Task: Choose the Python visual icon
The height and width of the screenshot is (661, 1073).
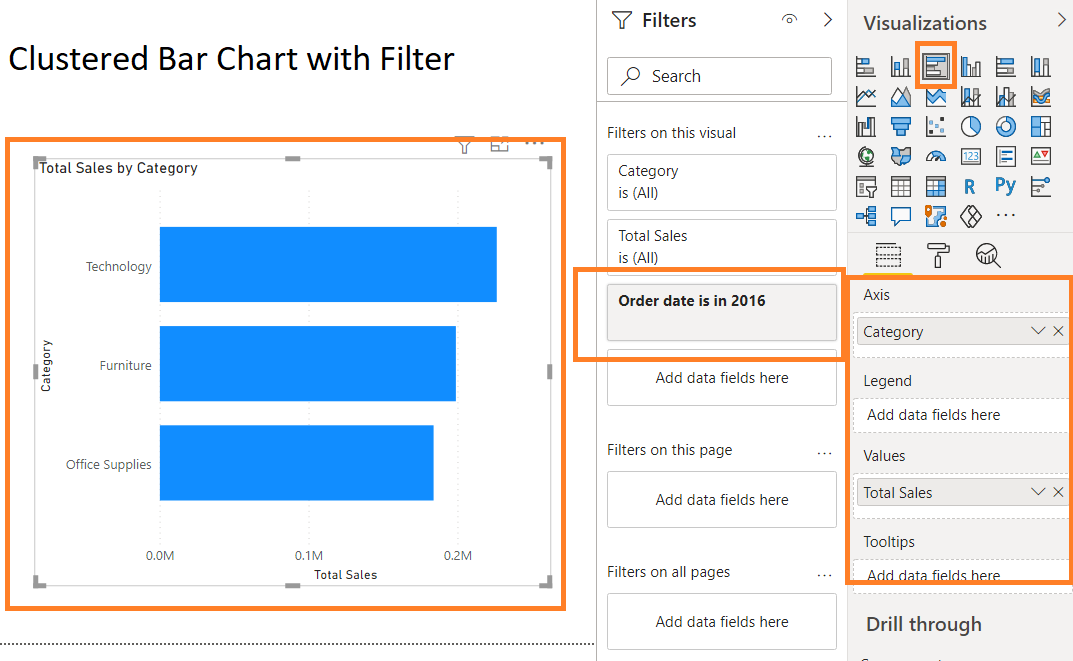Action: pos(1005,186)
